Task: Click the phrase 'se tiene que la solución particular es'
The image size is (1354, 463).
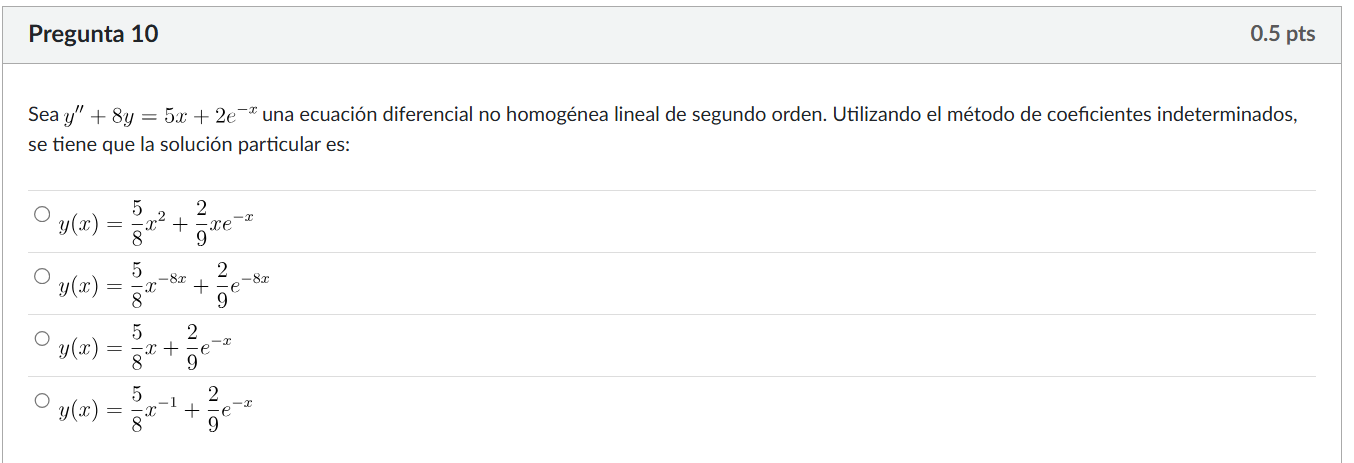Action: point(189,145)
